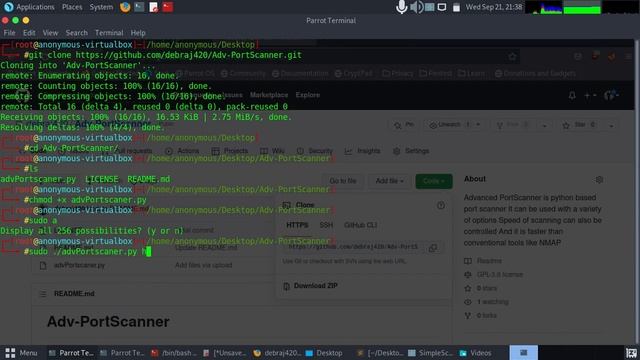Open the System menu

point(101,7)
